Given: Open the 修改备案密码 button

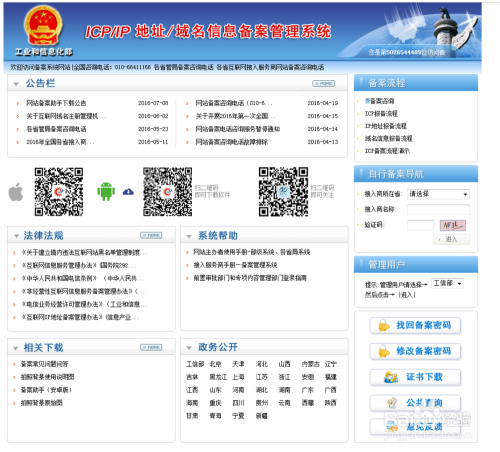Looking at the screenshot, I should tap(415, 351).
